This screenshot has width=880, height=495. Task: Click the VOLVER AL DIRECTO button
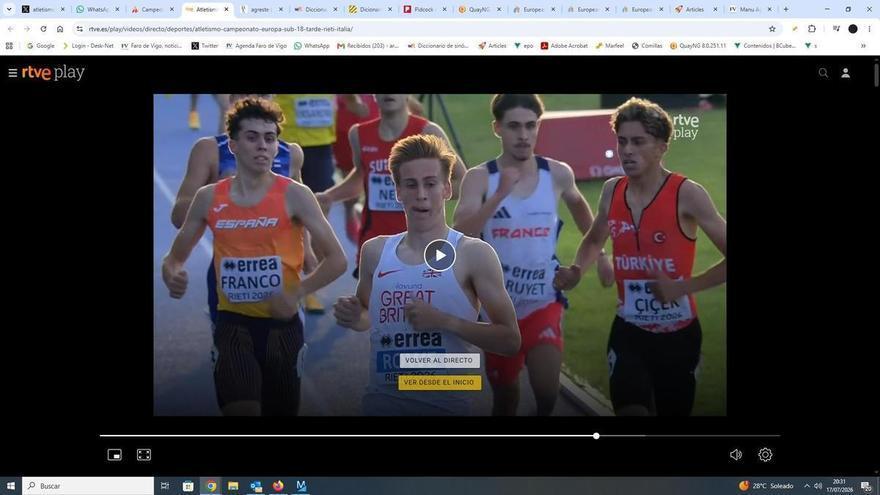tap(439, 360)
